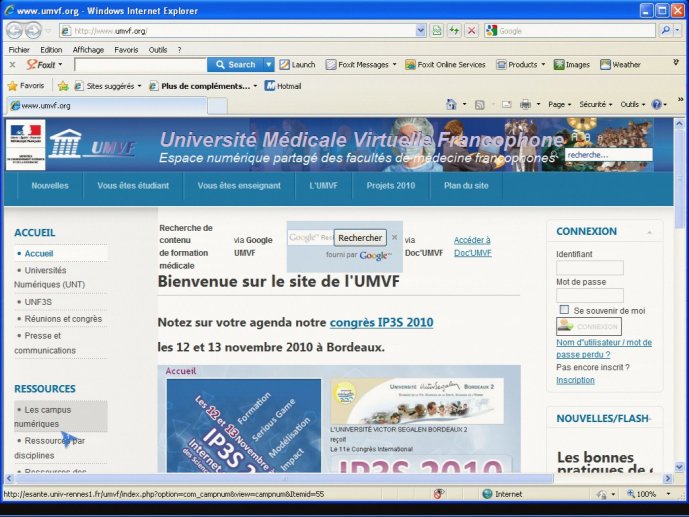
Task: Open the Favoris star panel
Action: [x=26, y=86]
